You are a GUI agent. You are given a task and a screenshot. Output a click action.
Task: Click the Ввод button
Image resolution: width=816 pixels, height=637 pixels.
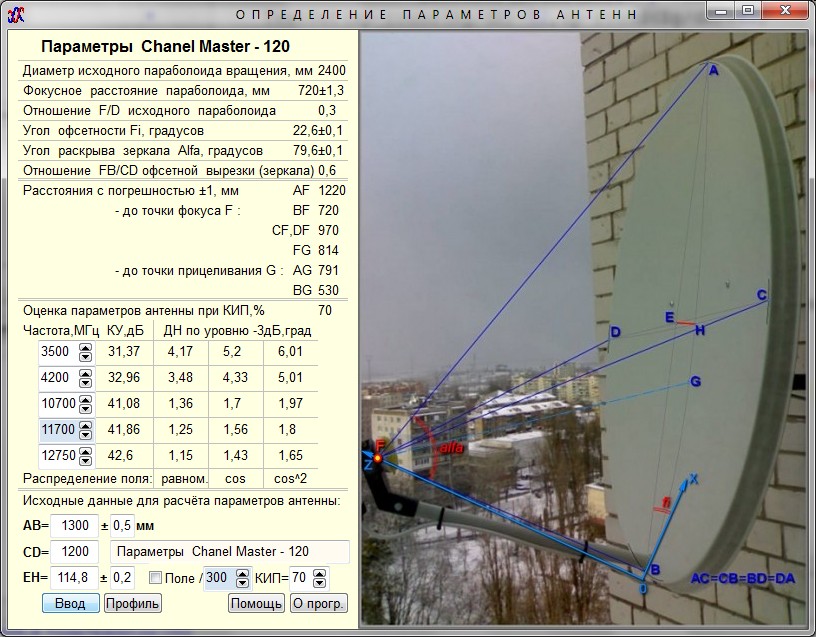pyautogui.click(x=70, y=604)
